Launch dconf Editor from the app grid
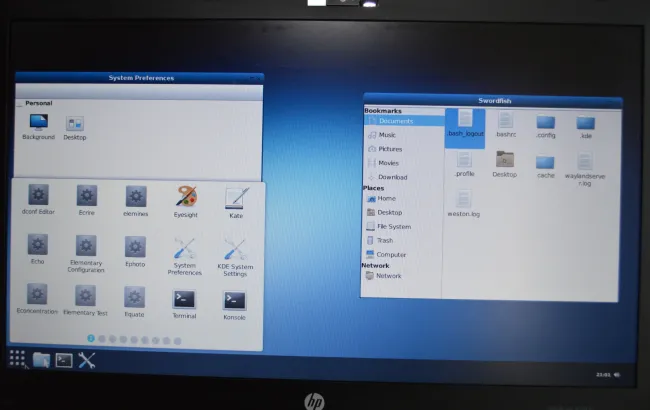 pos(38,200)
